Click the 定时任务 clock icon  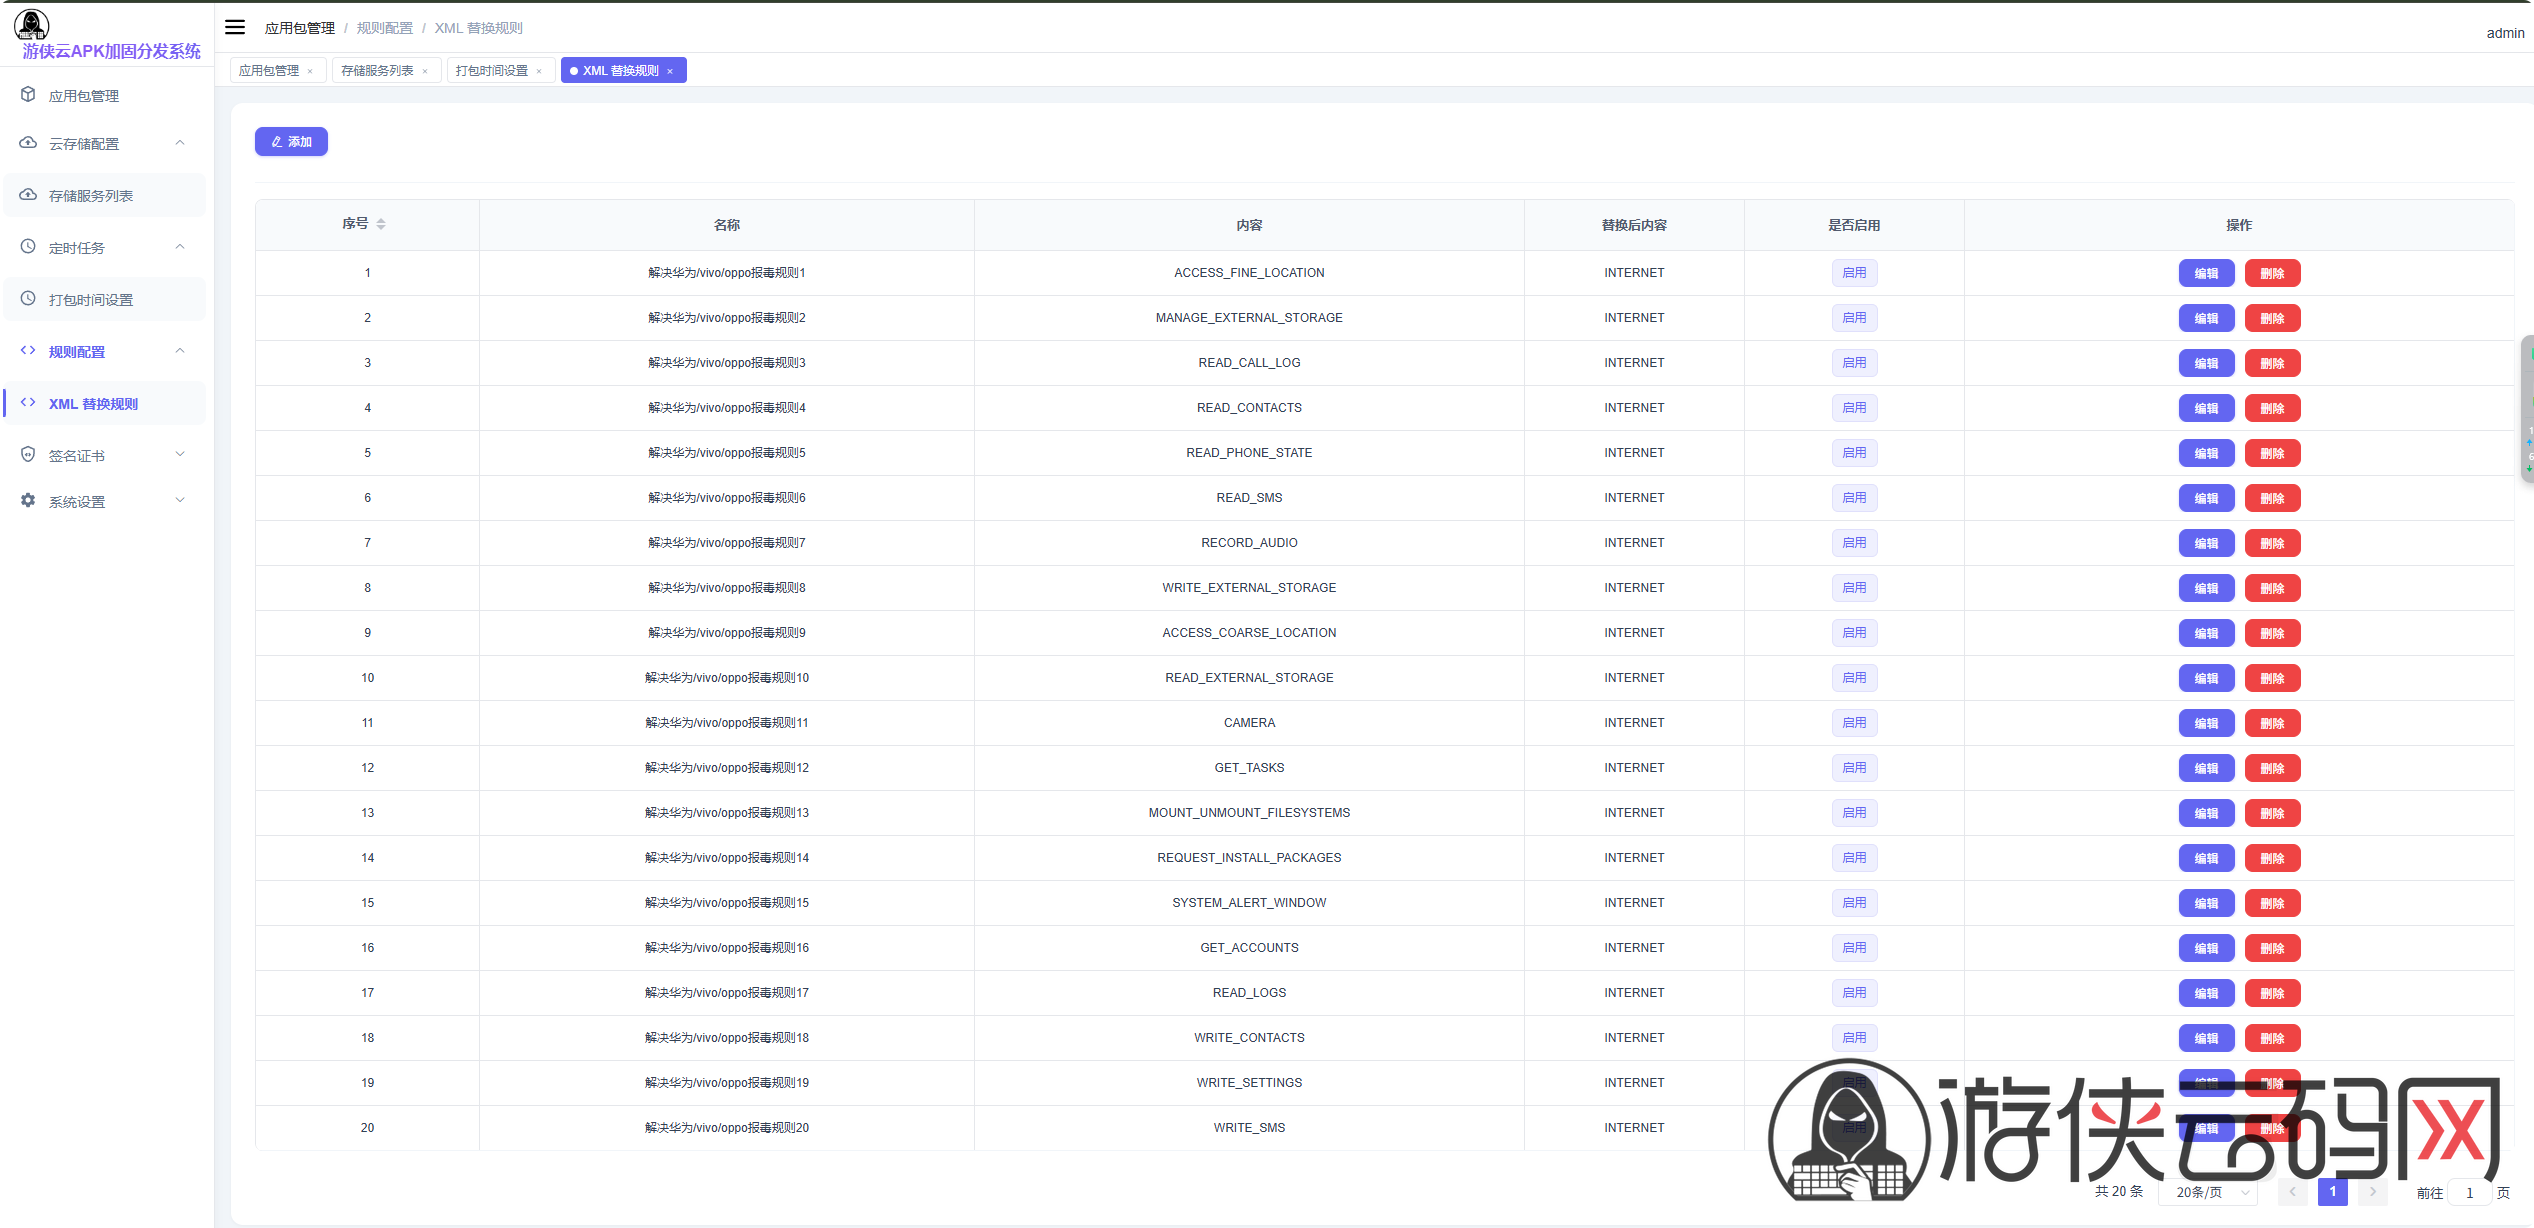[x=28, y=247]
